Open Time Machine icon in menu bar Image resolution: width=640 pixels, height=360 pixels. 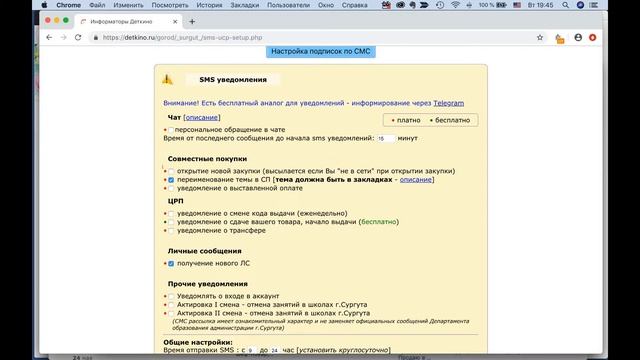[440, 5]
